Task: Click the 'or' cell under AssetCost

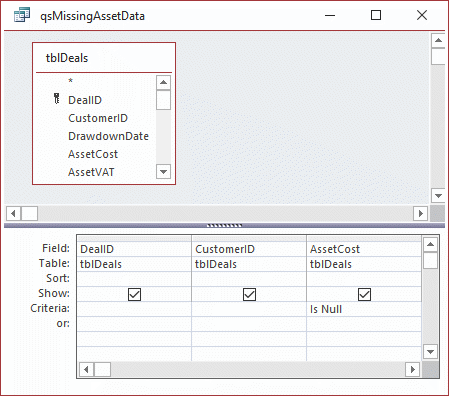Action: coord(364,324)
